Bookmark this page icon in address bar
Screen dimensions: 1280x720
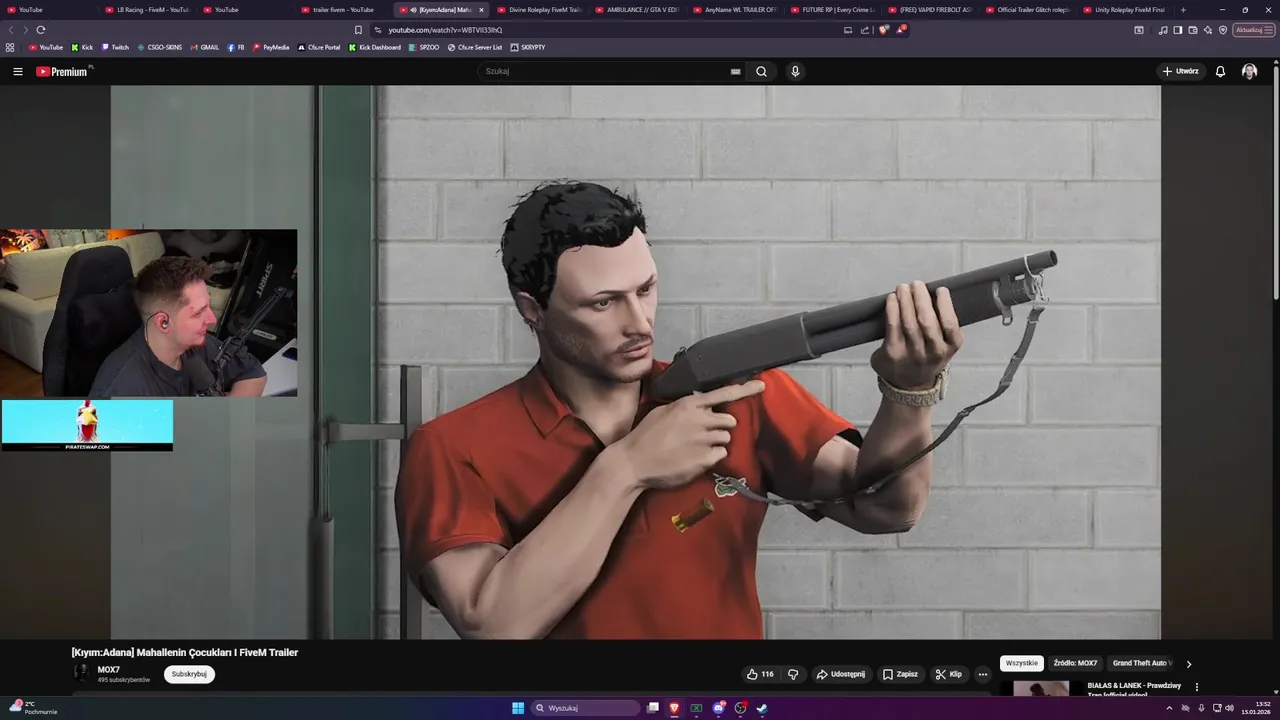(359, 30)
